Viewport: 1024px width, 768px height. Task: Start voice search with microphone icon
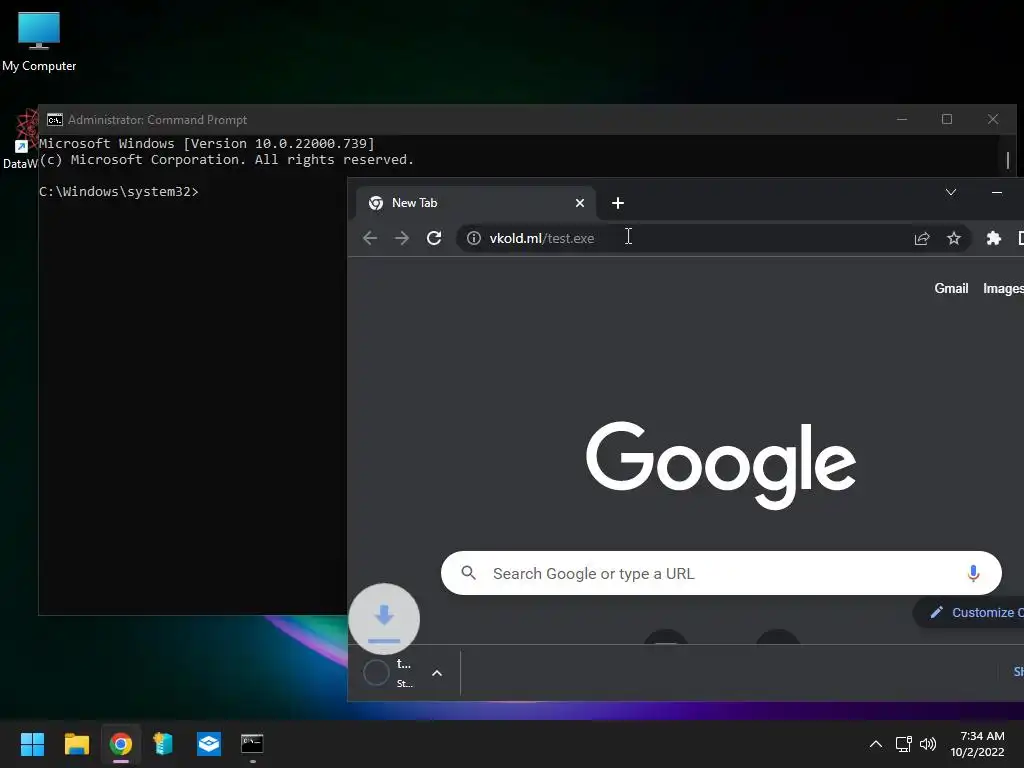tap(973, 573)
